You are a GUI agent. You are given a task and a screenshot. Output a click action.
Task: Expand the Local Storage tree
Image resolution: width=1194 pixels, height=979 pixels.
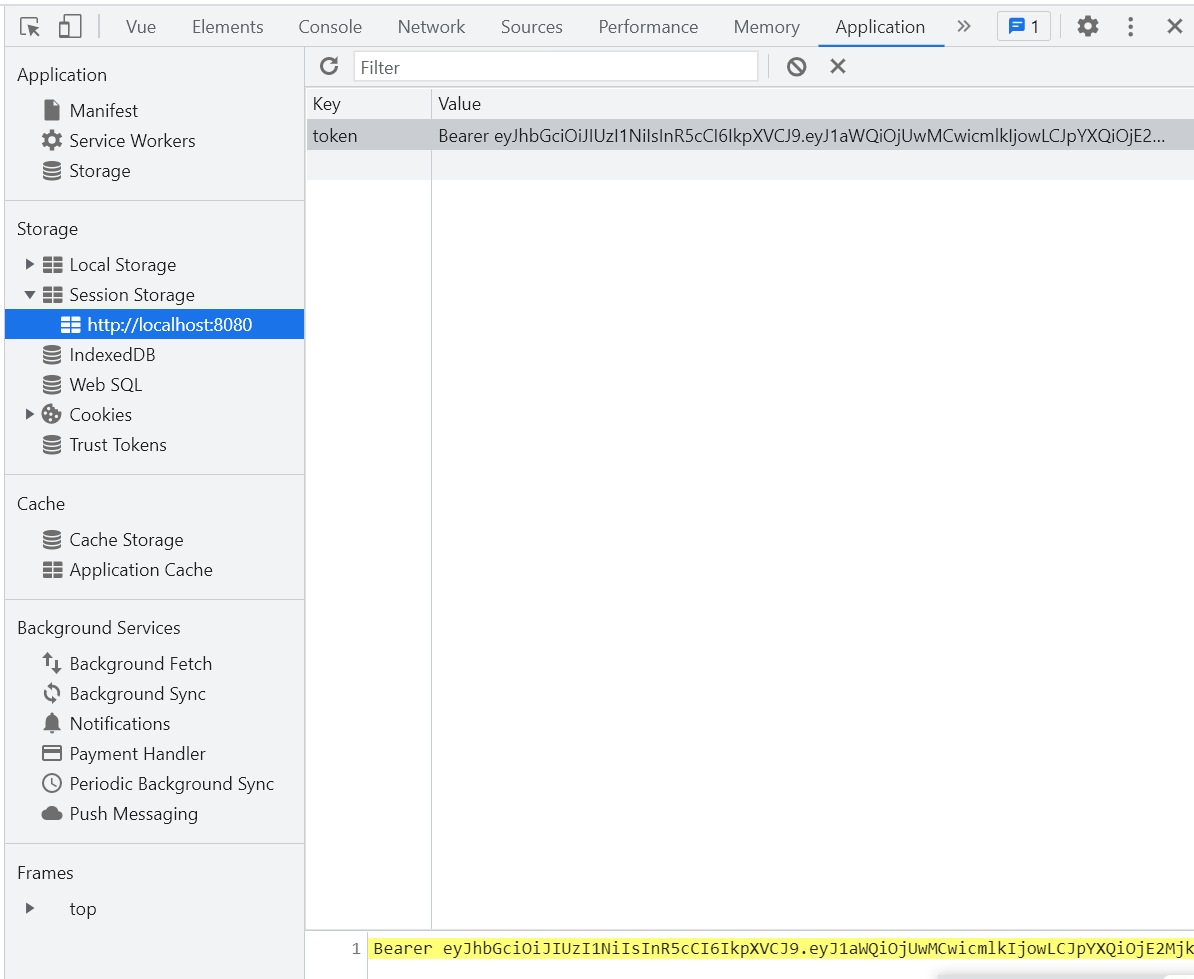pos(30,265)
